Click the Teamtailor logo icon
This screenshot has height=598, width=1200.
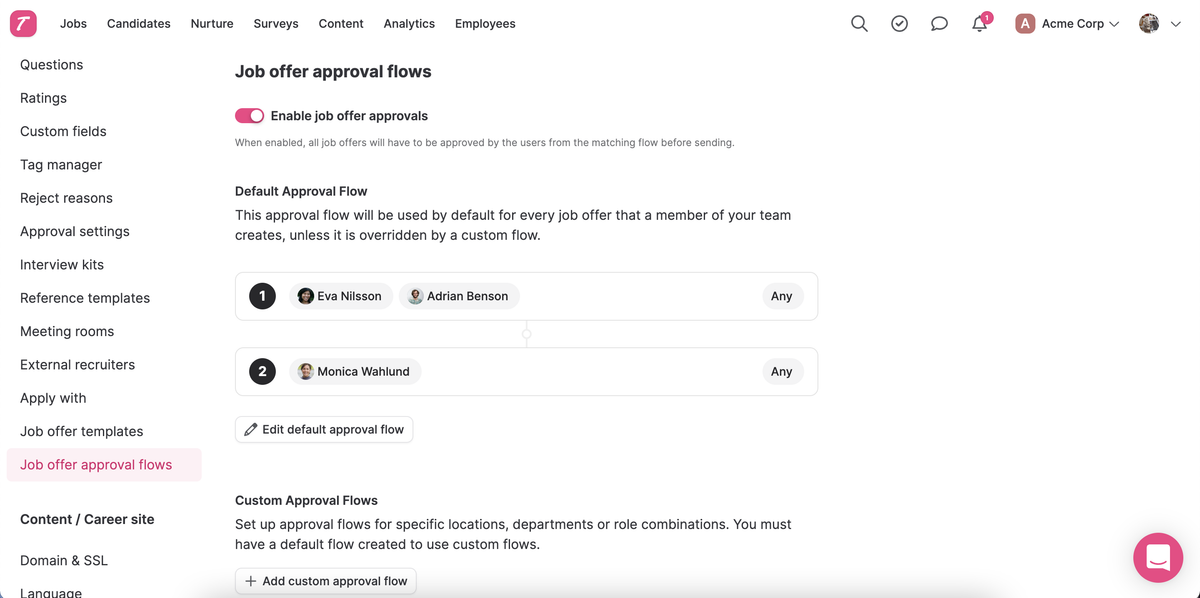(x=23, y=23)
